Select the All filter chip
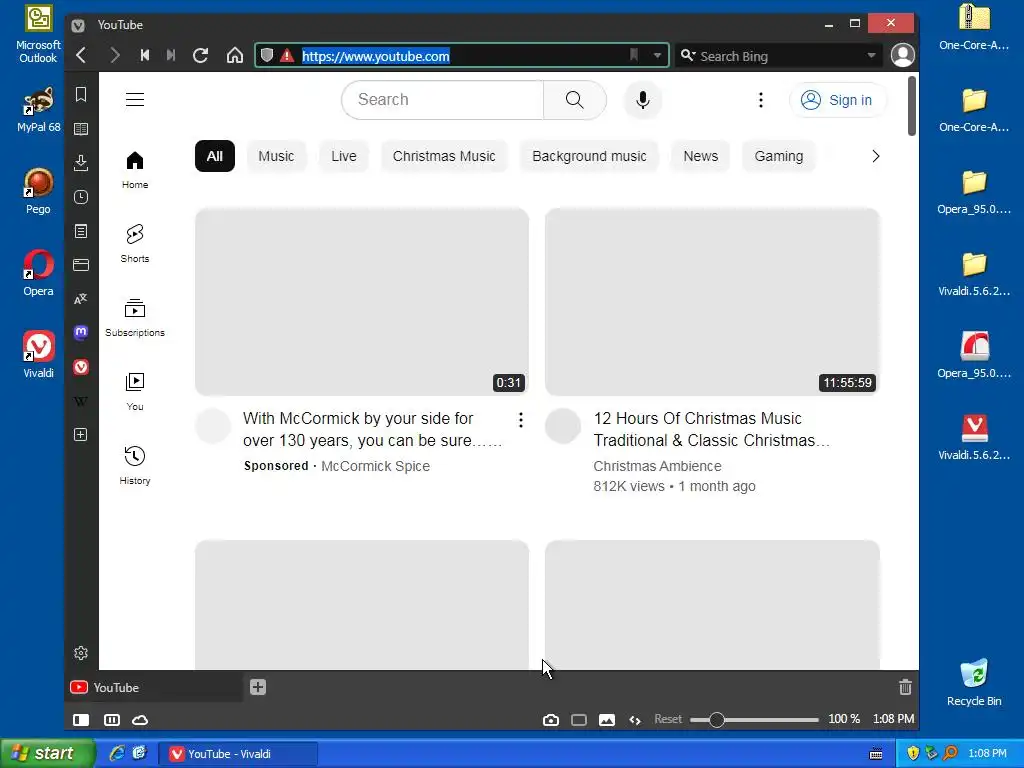Image resolution: width=1024 pixels, height=768 pixels. (215, 156)
